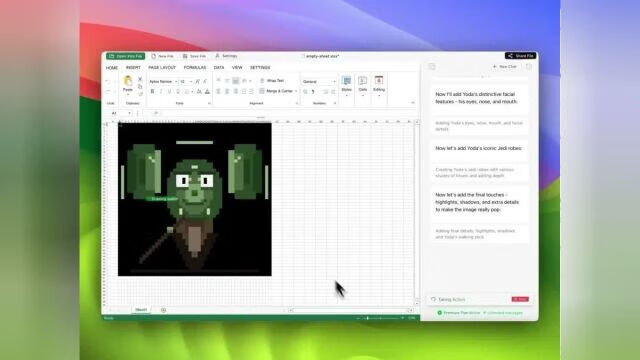Click the Paste clipboard icon
The image size is (640, 360).
pos(128,81)
